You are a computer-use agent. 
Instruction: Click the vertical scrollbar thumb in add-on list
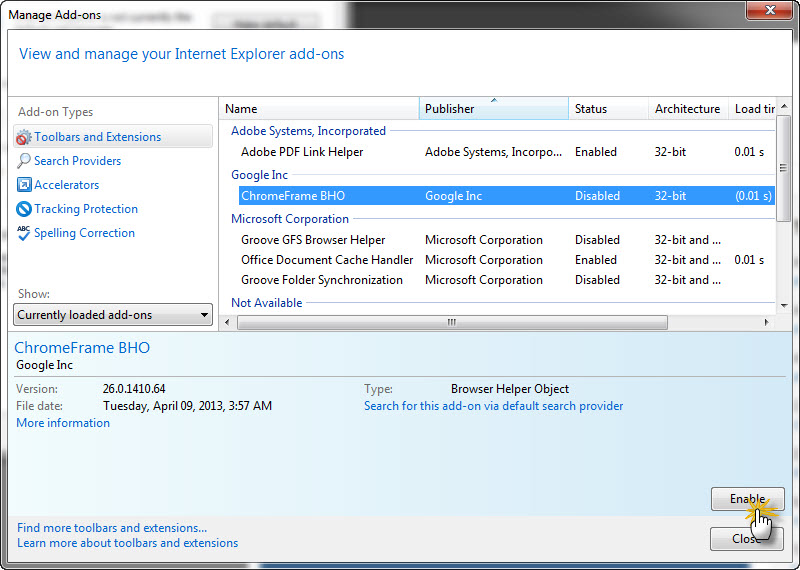[784, 168]
